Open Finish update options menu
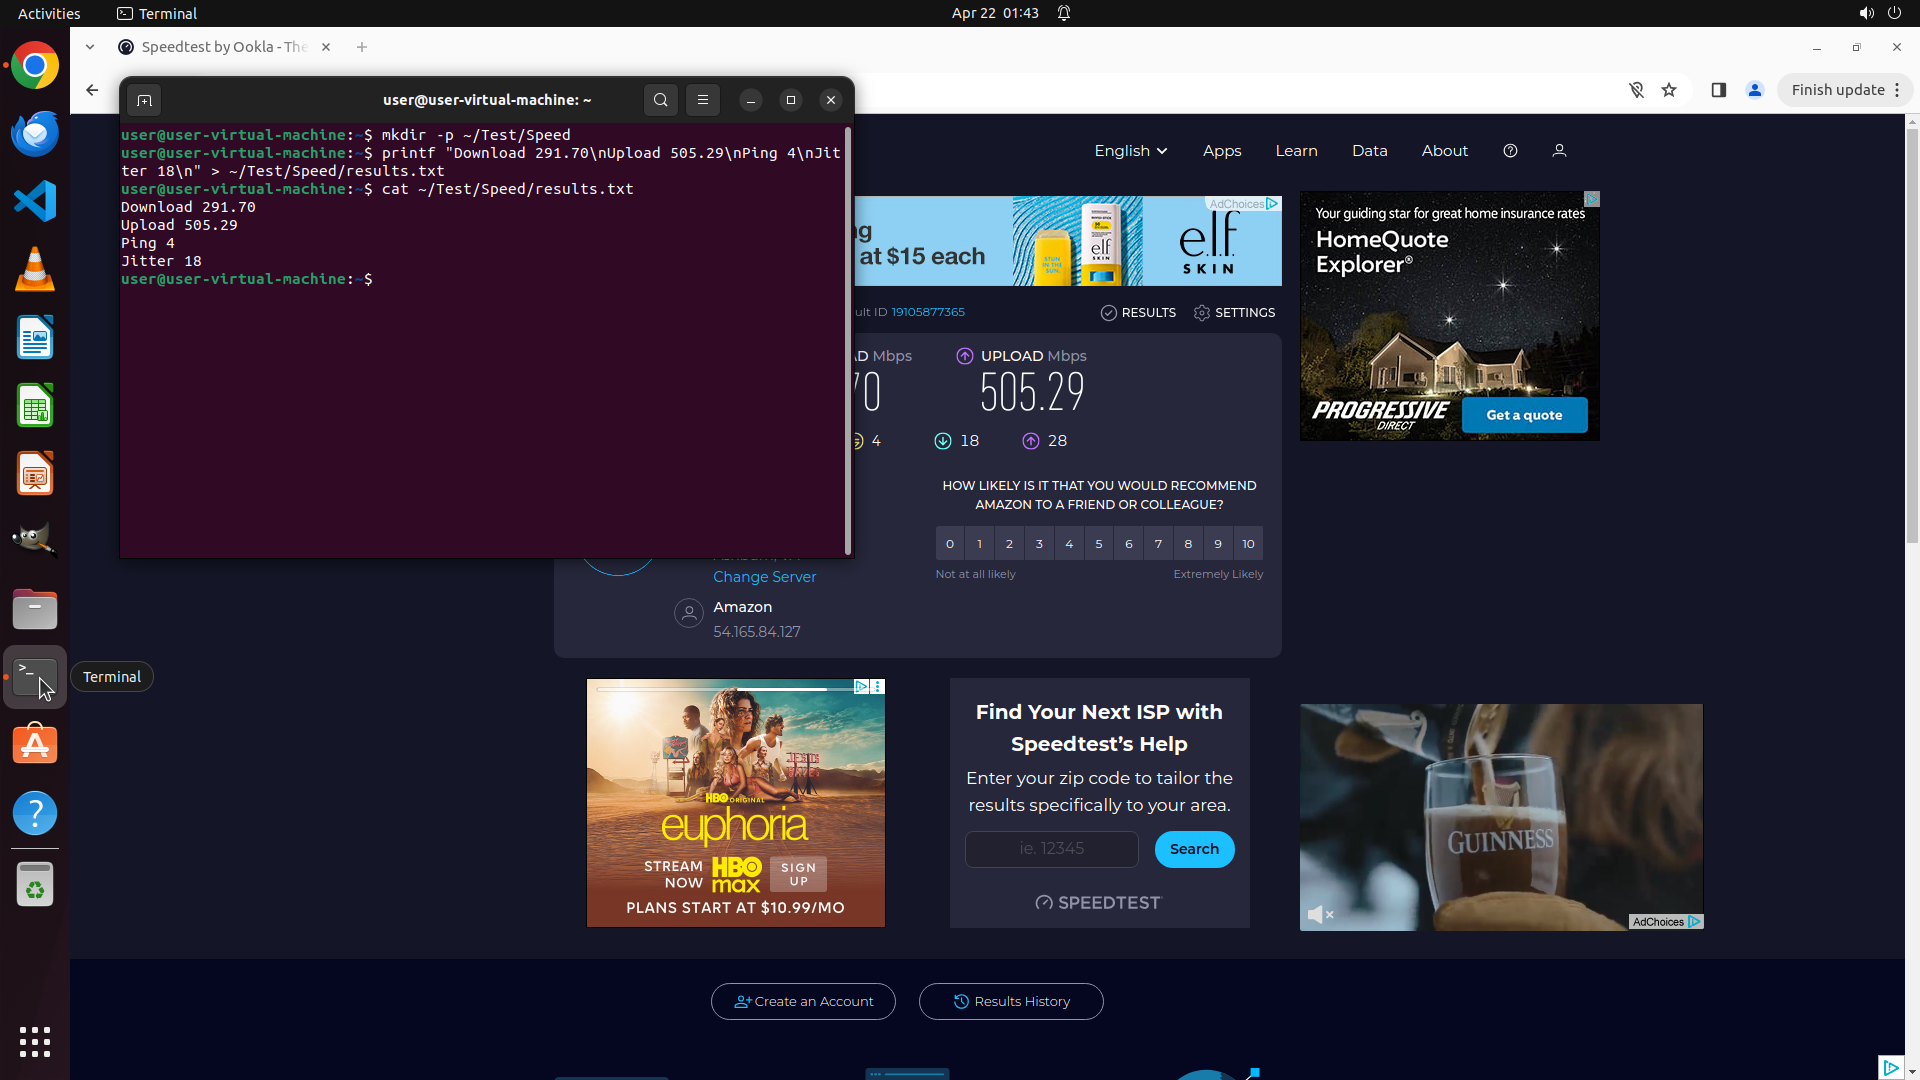 point(1897,90)
